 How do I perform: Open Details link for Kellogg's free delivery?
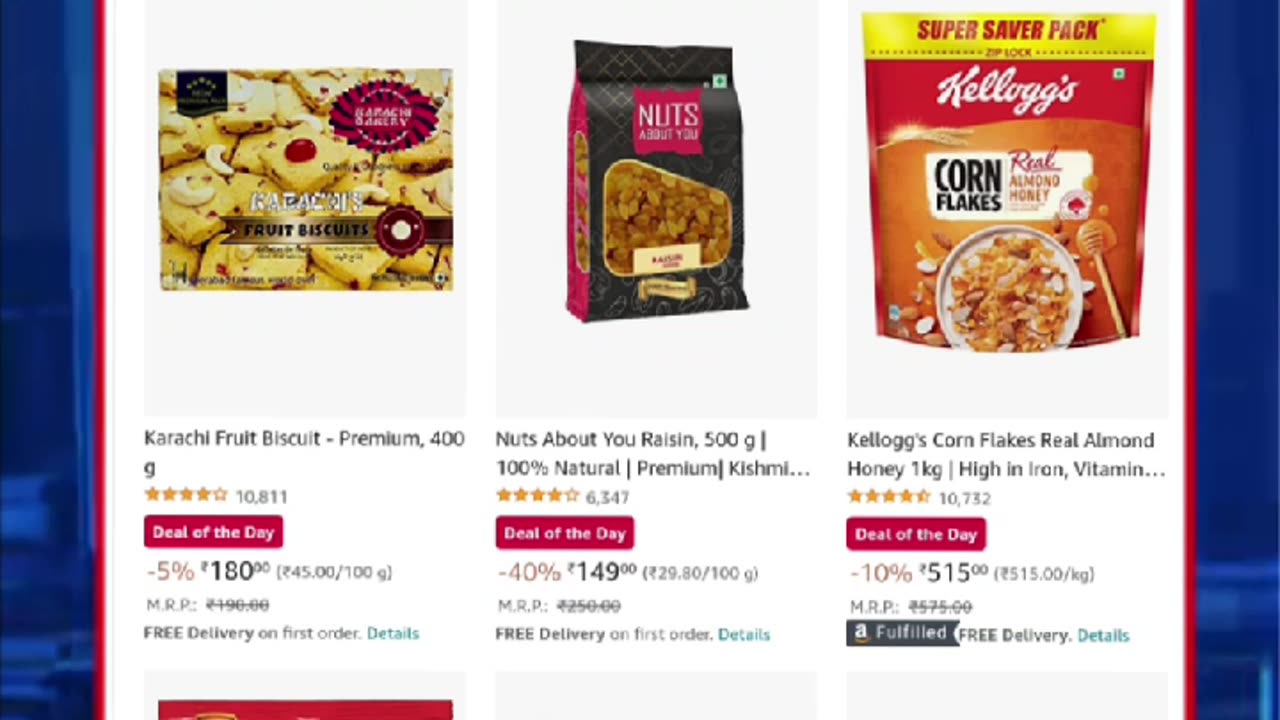pyautogui.click(x=1102, y=635)
